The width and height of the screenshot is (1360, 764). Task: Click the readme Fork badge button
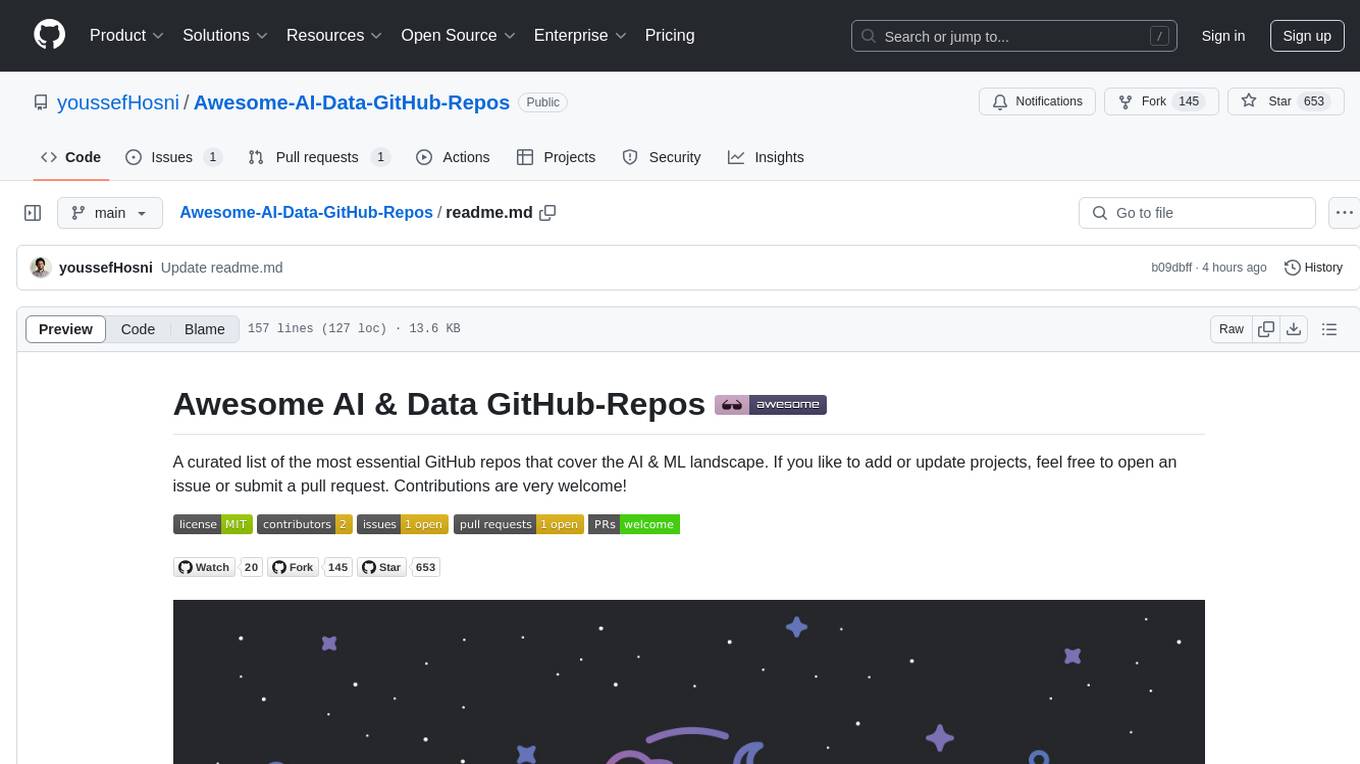(293, 567)
